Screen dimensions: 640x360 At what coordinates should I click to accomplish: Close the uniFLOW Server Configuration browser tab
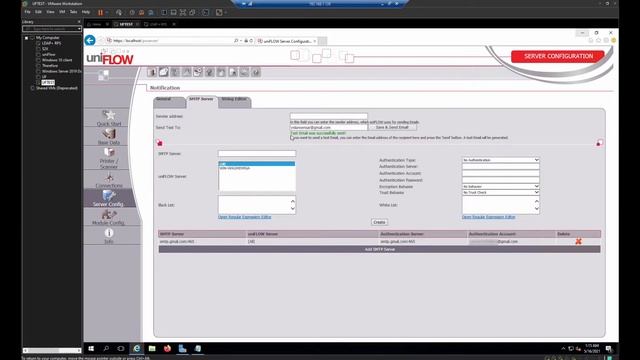point(315,41)
